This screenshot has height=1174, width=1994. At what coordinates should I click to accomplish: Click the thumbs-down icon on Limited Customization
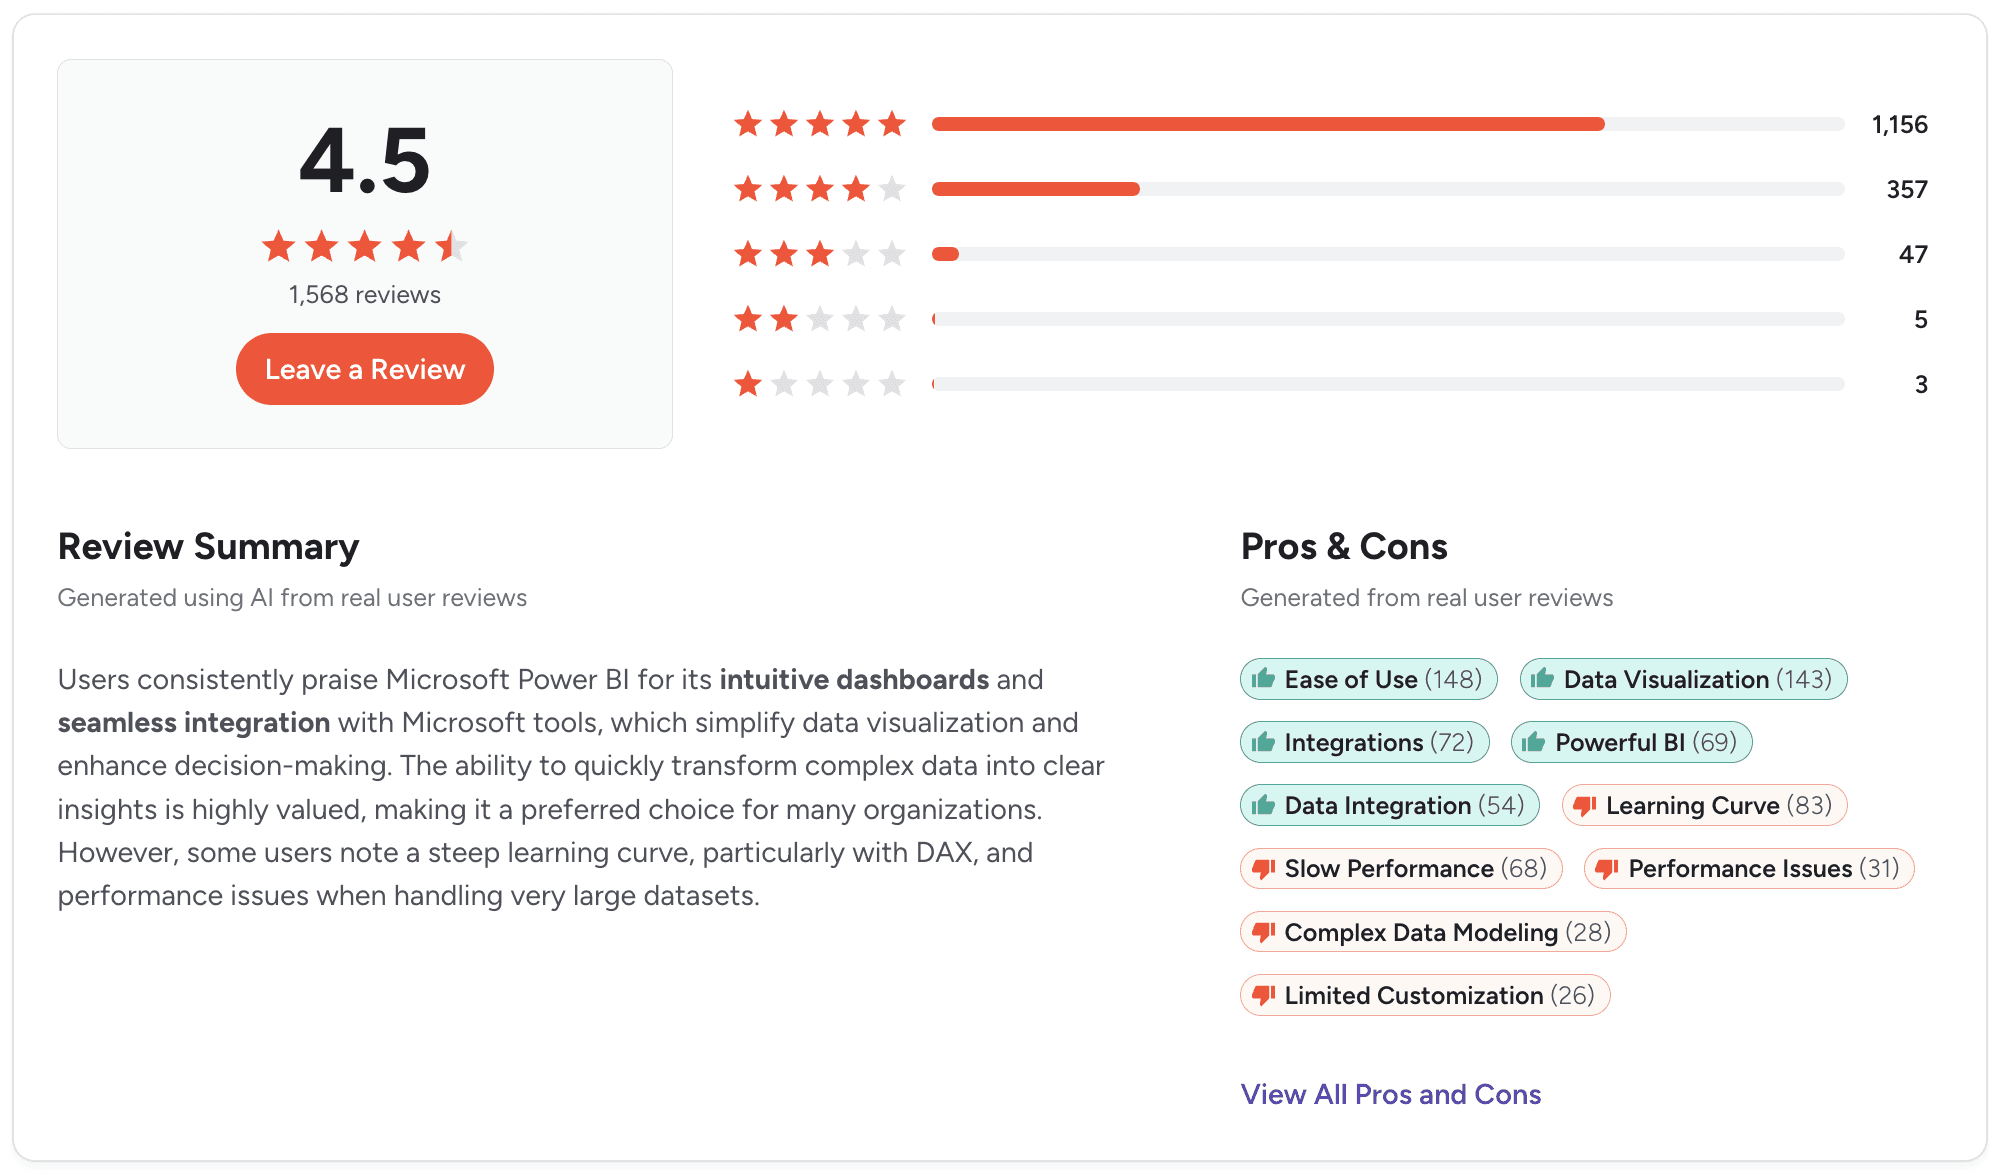pos(1262,995)
